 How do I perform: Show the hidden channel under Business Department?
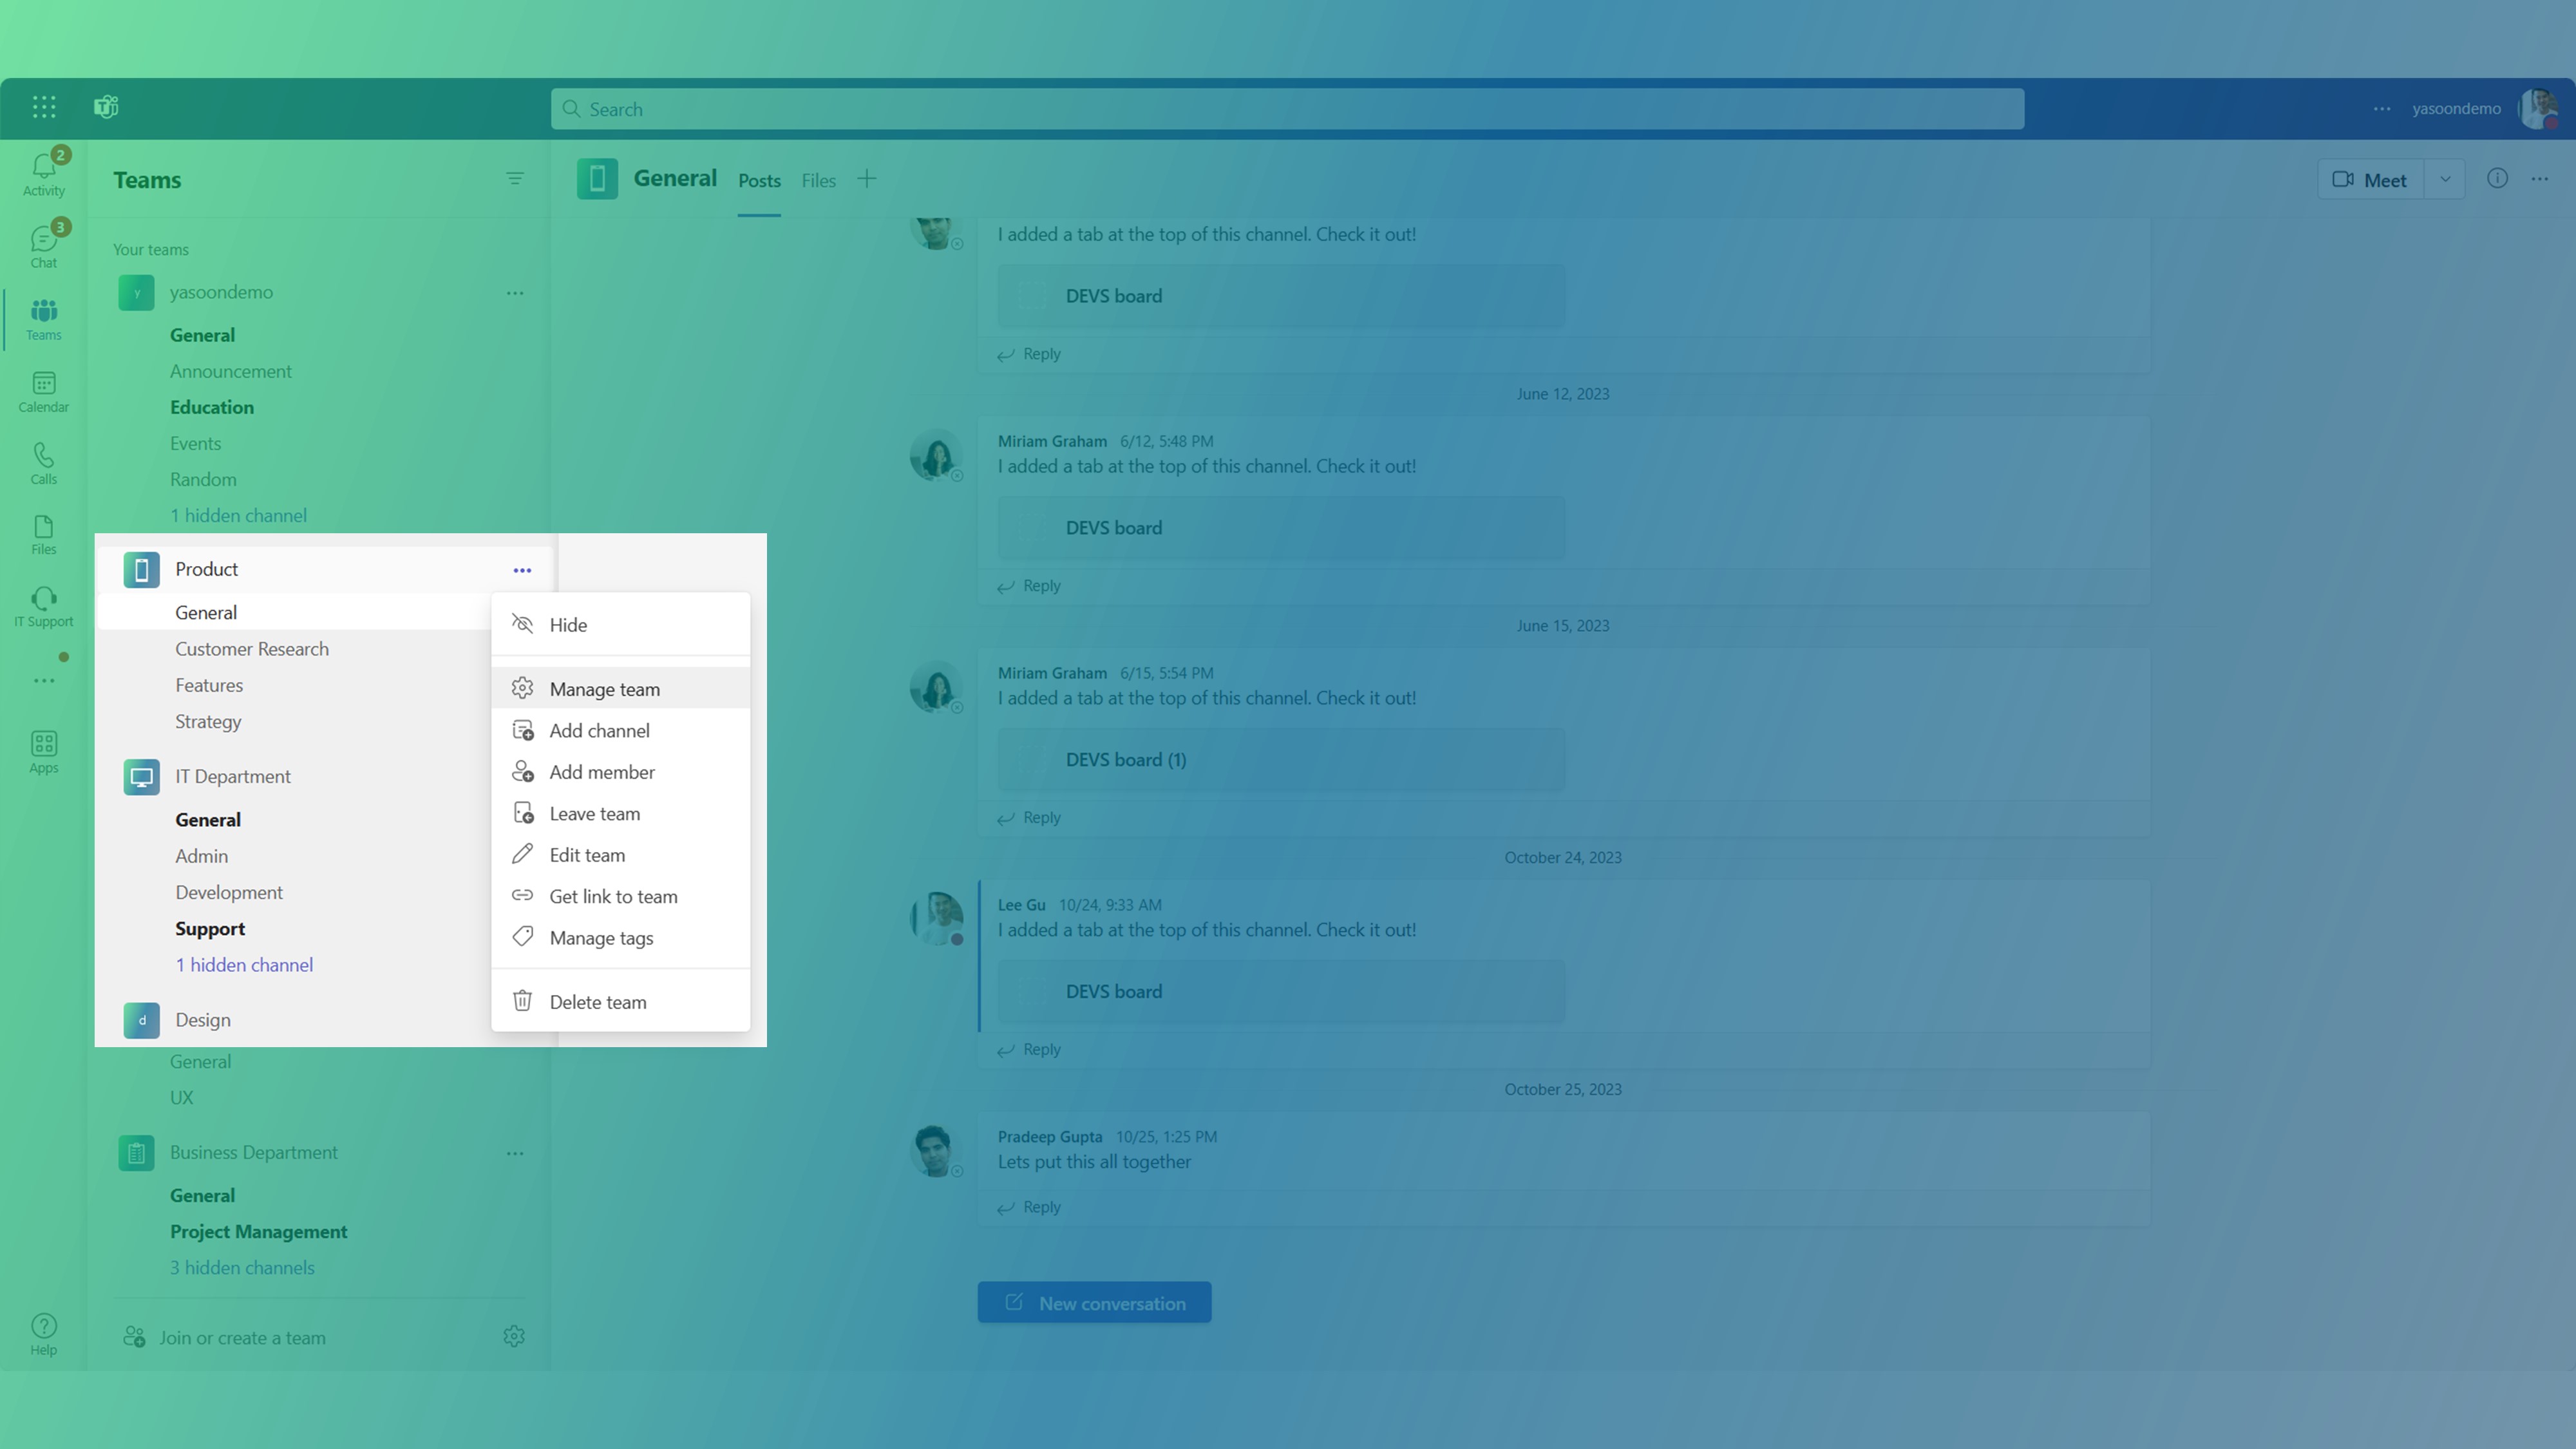pos(242,1267)
